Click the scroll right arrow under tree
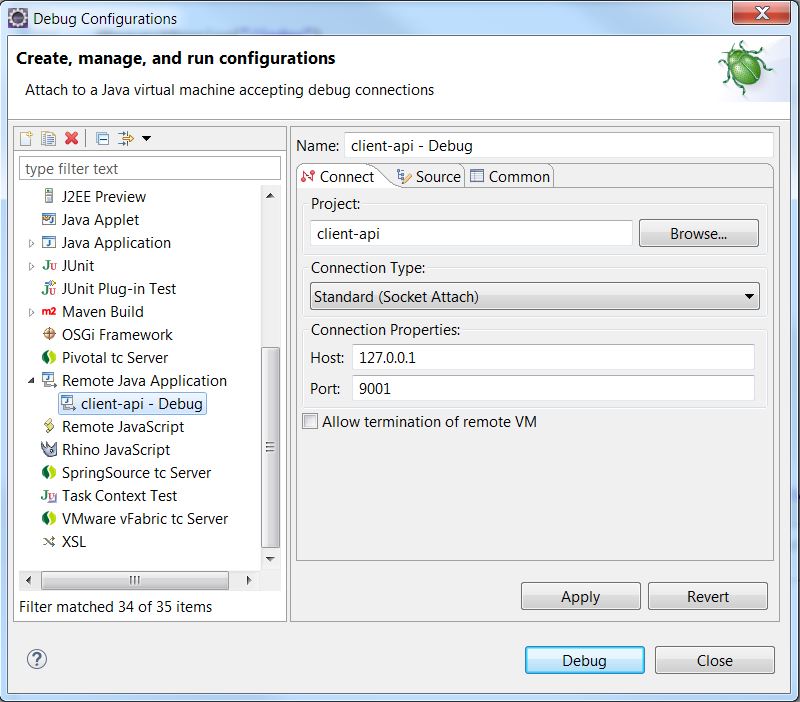Image resolution: width=800 pixels, height=702 pixels. tap(249, 580)
